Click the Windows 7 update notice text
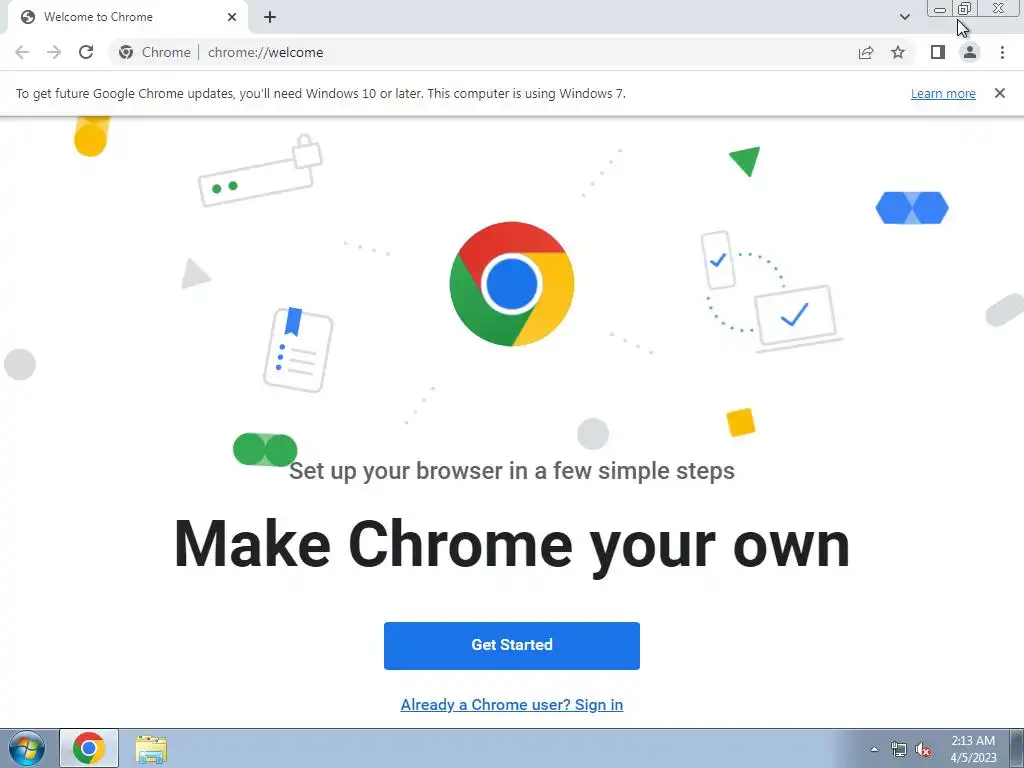This screenshot has width=1024, height=768. [x=321, y=93]
